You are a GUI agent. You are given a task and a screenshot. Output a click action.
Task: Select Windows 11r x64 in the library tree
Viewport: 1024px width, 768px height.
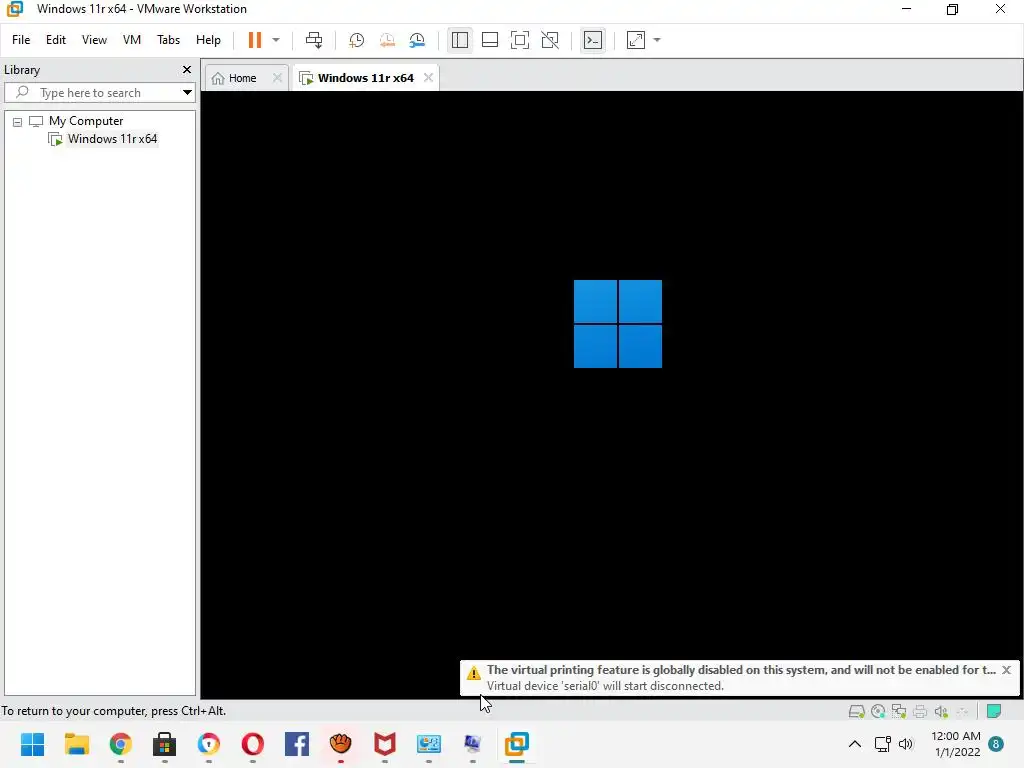click(112, 138)
